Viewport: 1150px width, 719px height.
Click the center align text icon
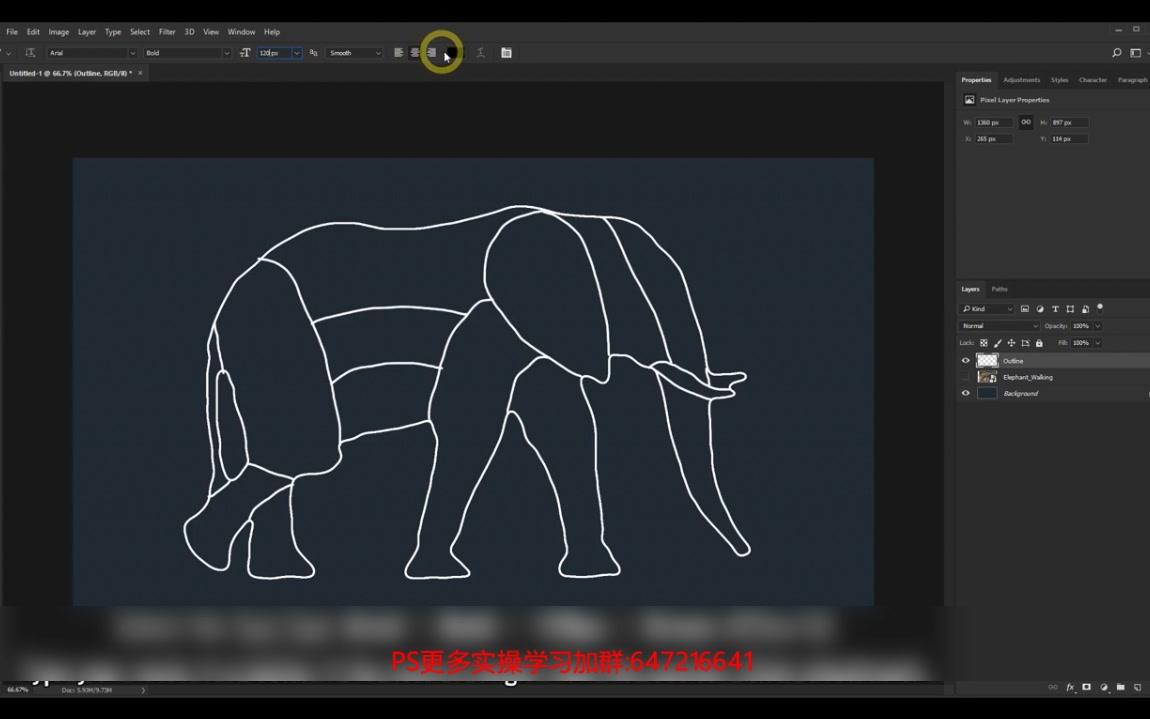click(415, 52)
